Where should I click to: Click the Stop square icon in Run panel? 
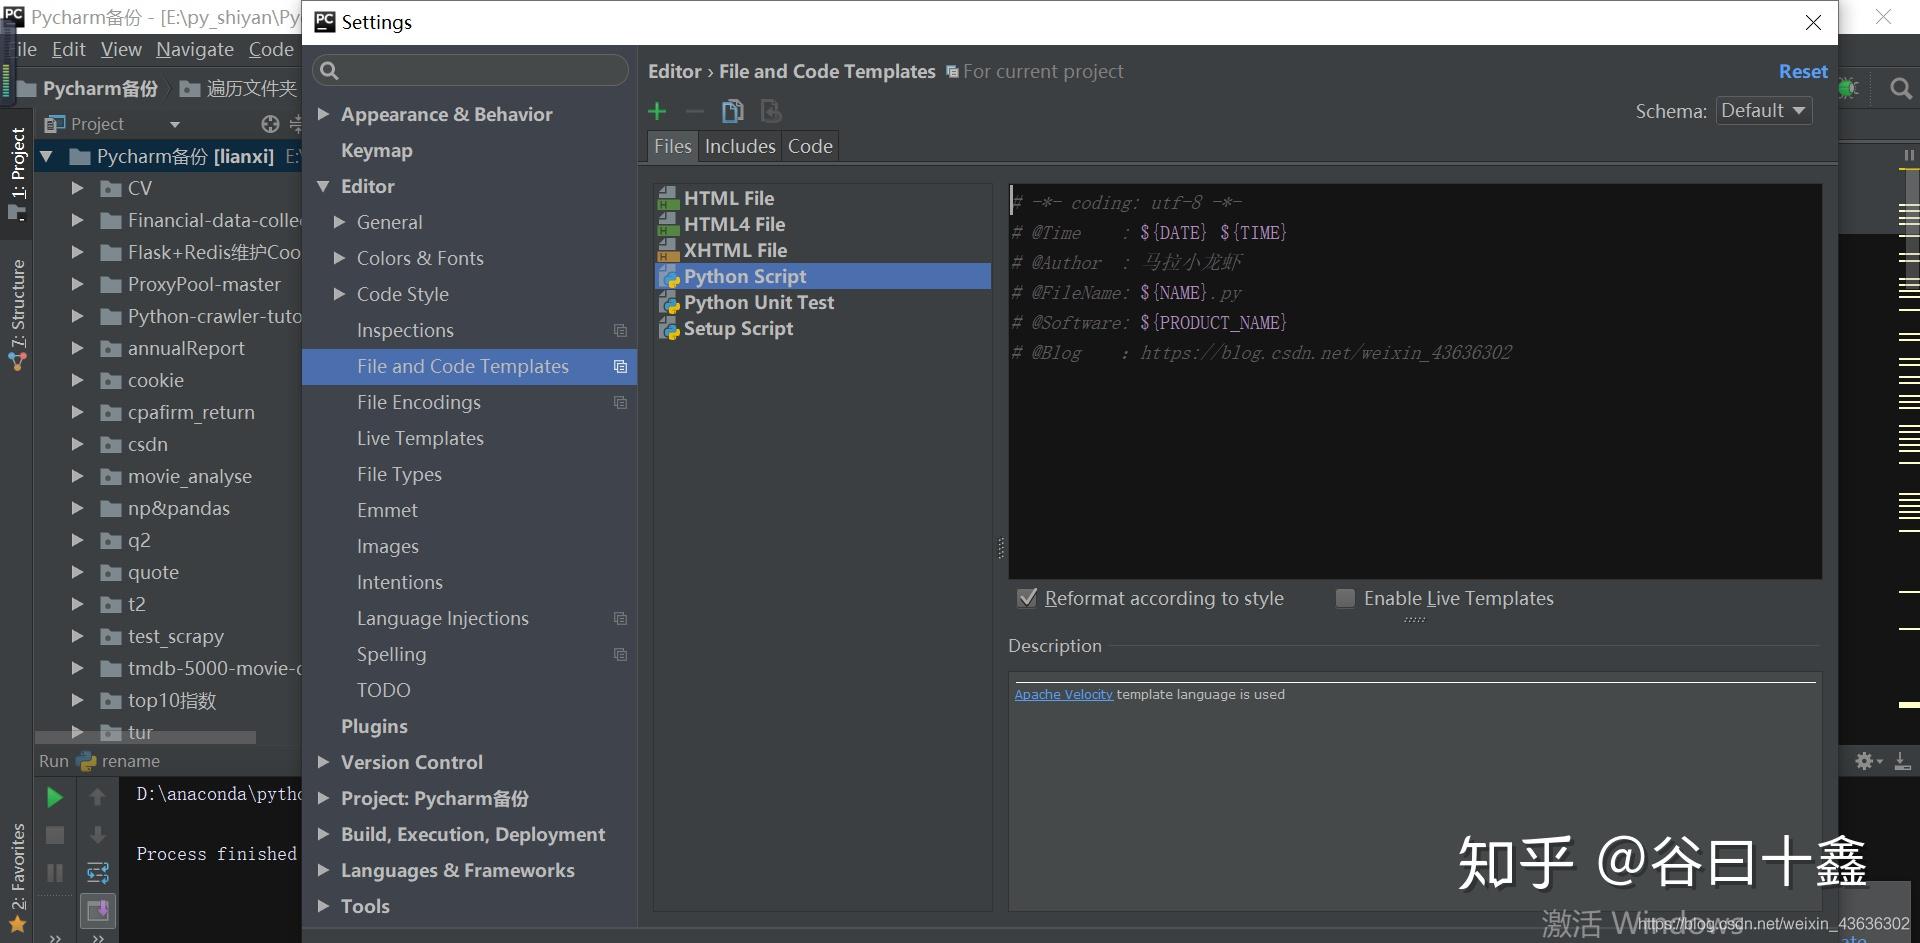point(55,835)
